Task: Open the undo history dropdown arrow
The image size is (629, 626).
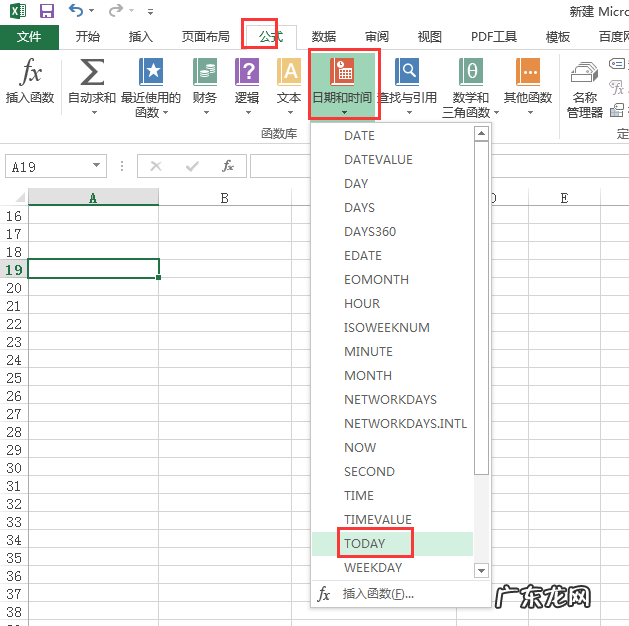Action: pyautogui.click(x=91, y=11)
